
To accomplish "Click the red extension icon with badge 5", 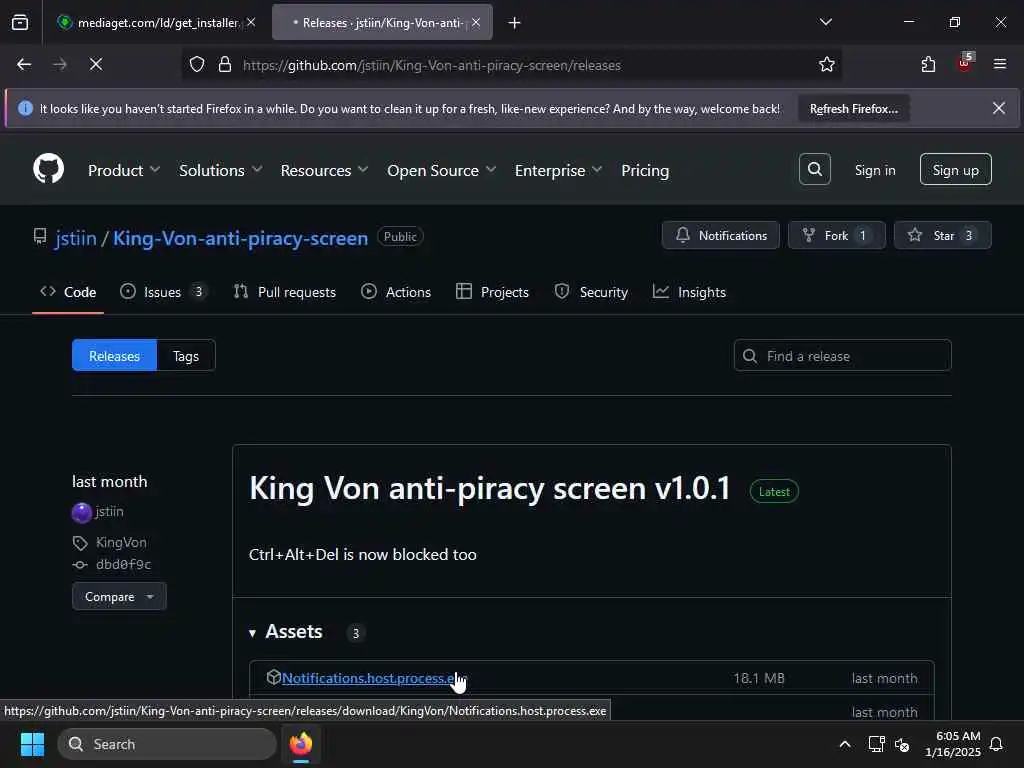I will [965, 63].
